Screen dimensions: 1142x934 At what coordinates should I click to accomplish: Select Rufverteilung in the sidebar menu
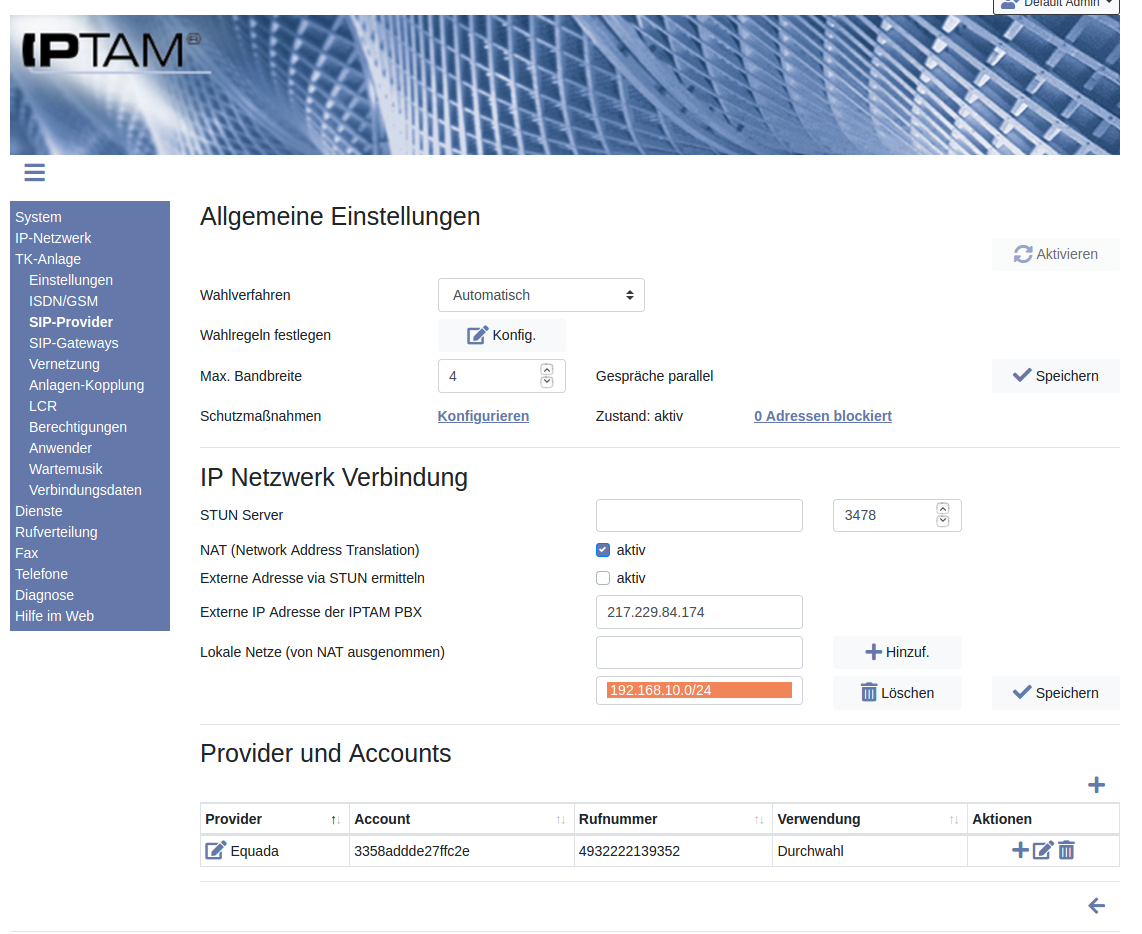pyautogui.click(x=56, y=532)
